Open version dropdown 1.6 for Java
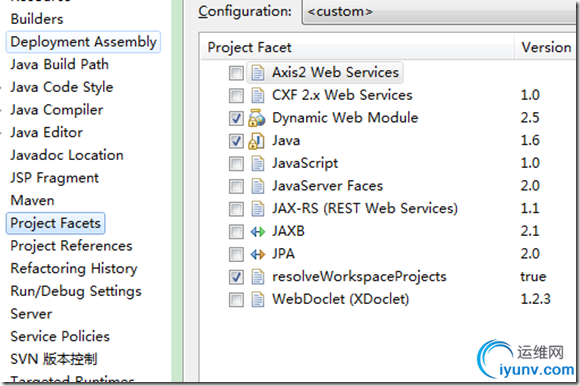 pos(530,140)
